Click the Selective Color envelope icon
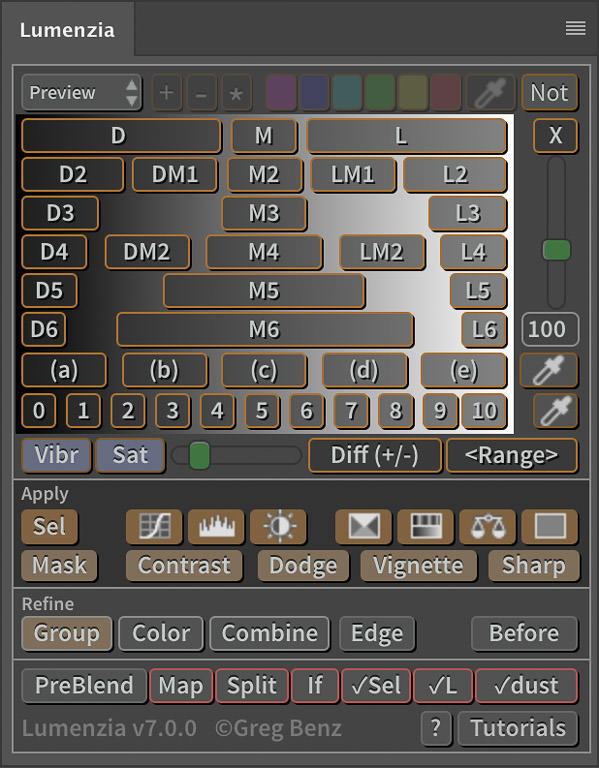The width and height of the screenshot is (599, 768). (363, 527)
